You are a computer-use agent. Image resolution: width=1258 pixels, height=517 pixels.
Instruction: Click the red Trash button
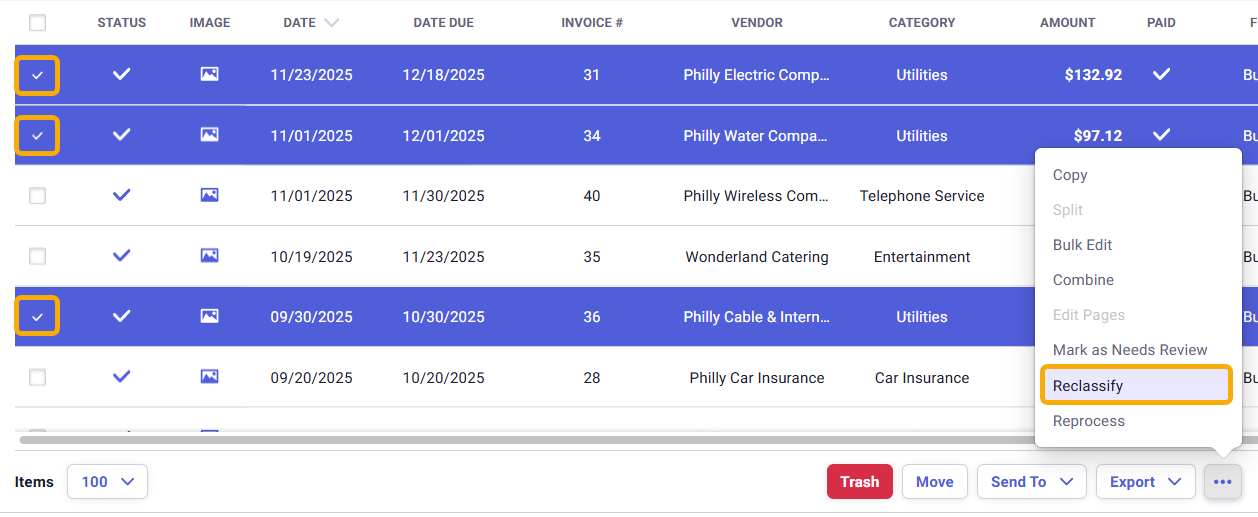point(859,482)
